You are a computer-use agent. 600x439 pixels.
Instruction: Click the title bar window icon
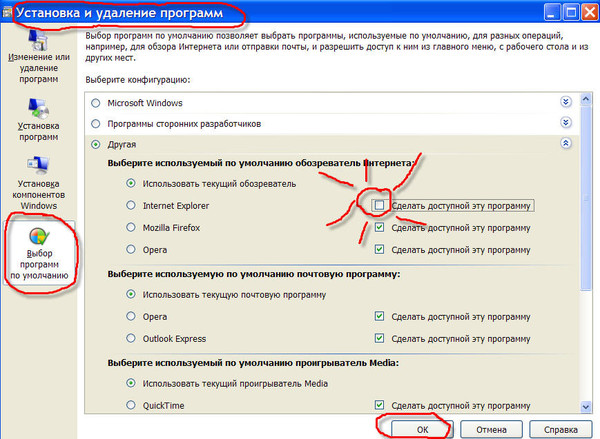[x=6, y=13]
